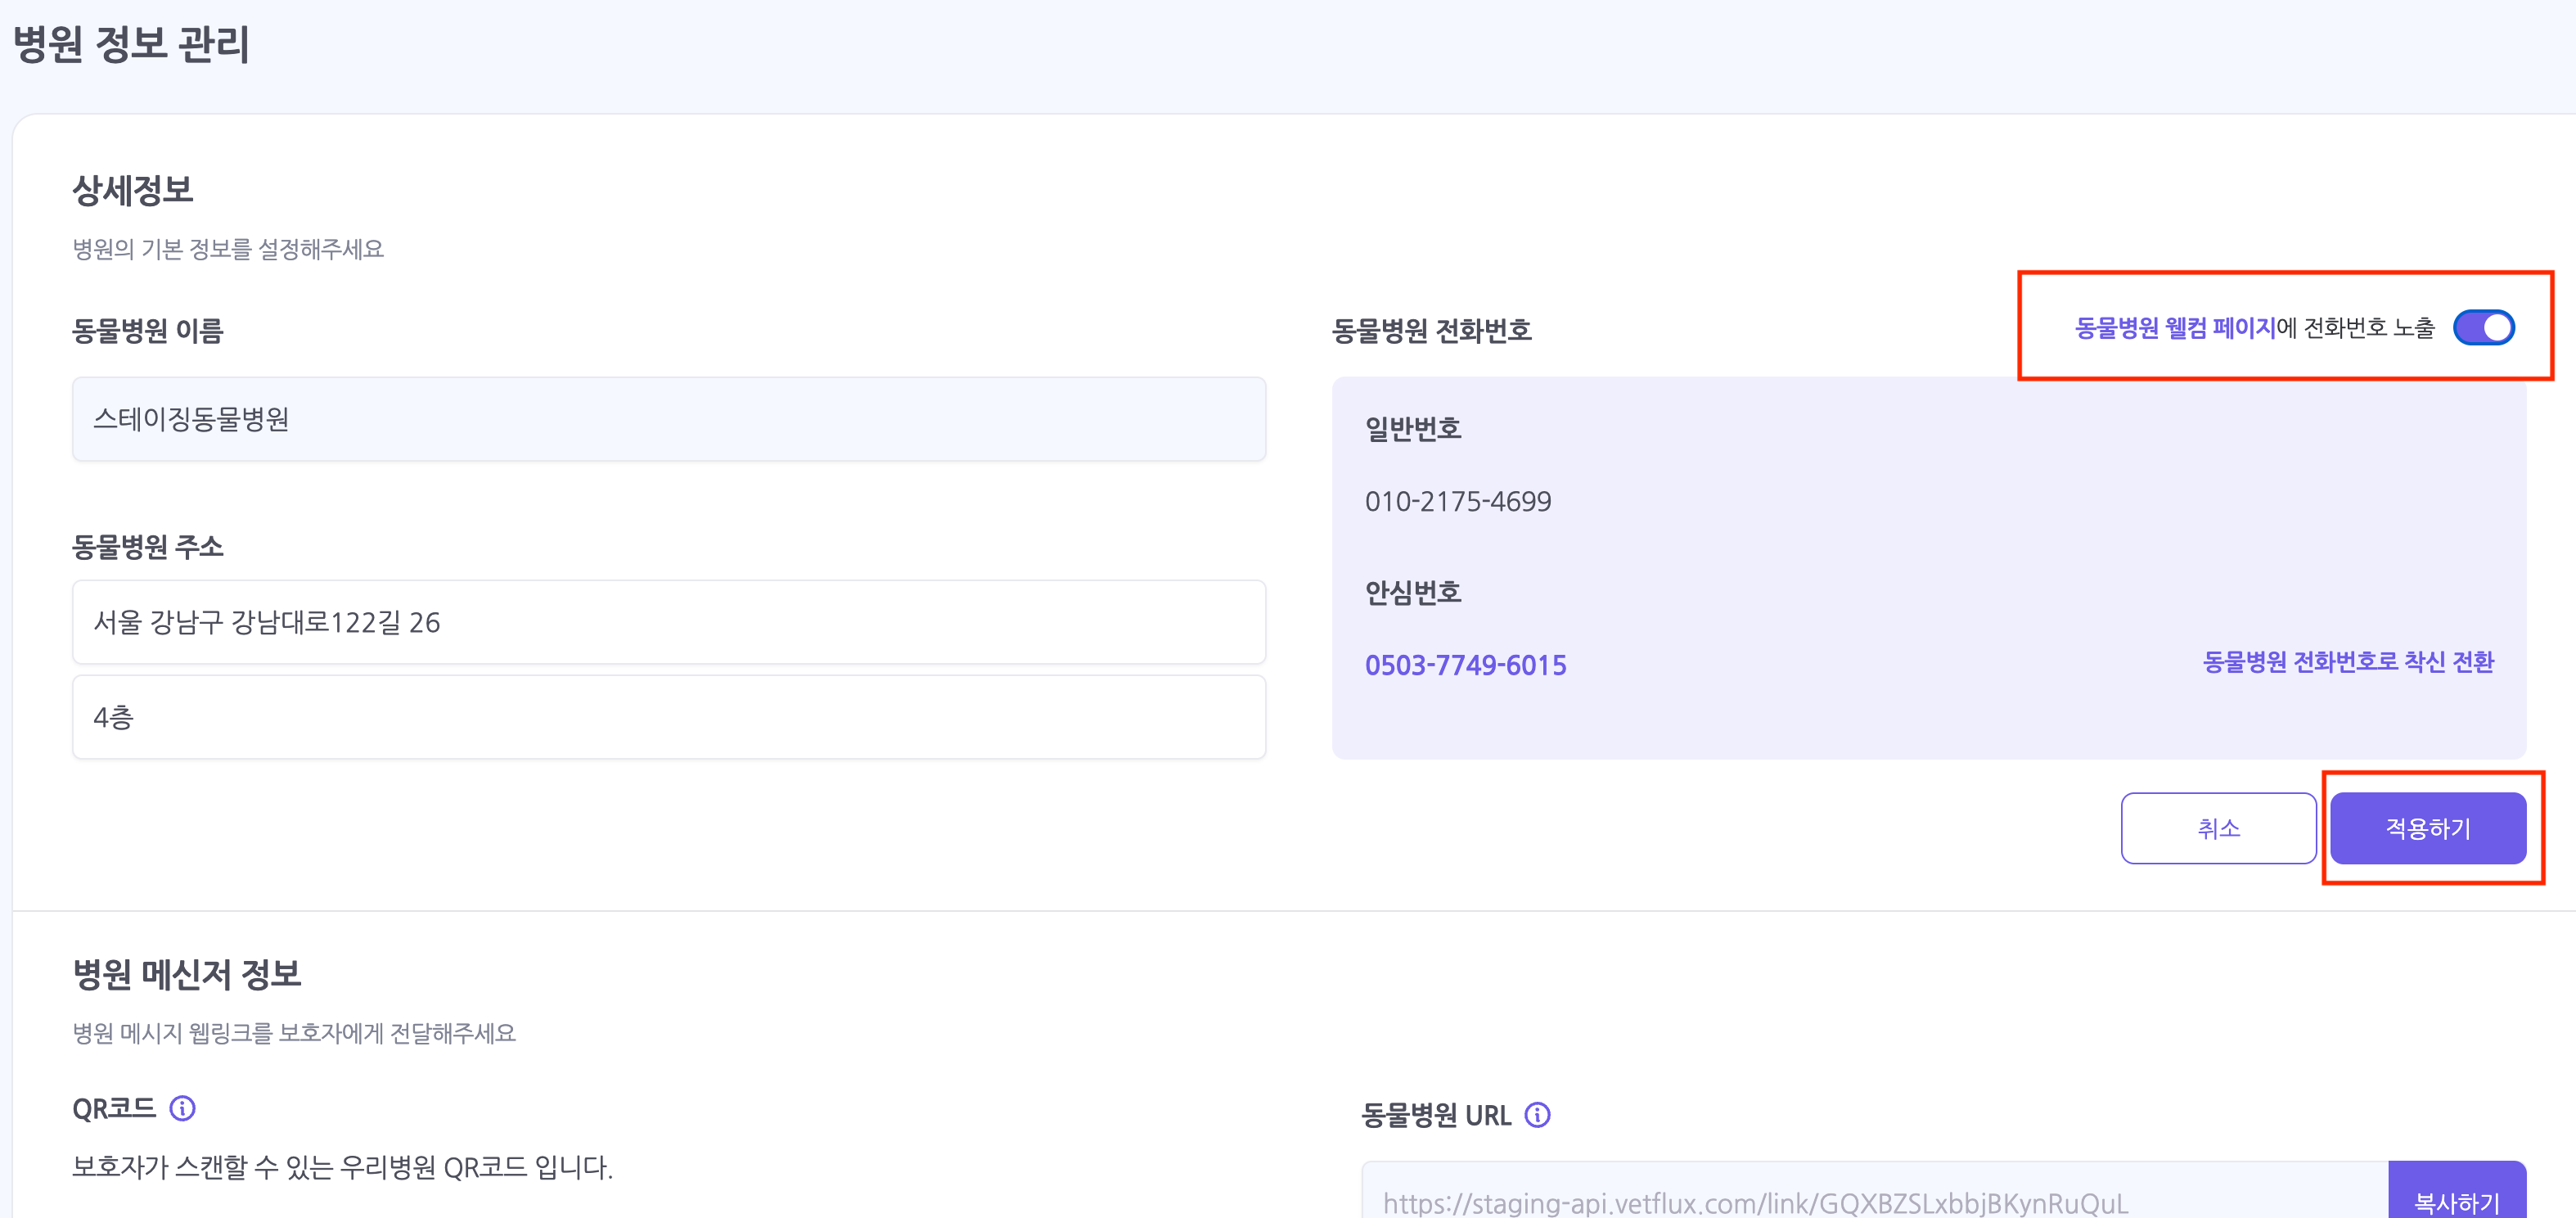Click the 서울 강남구 address field

point(668,622)
